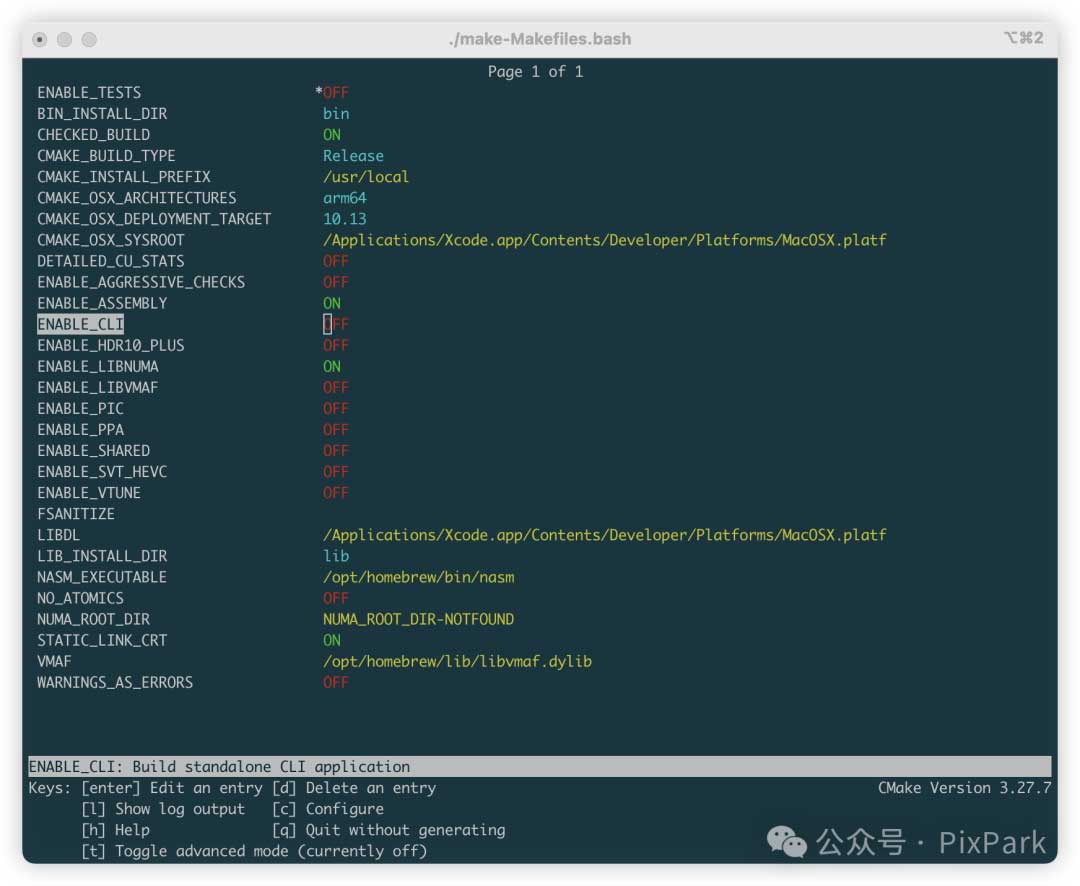Image resolution: width=1080 pixels, height=886 pixels.
Task: Click the [c] Configure key hint
Action: [328, 809]
